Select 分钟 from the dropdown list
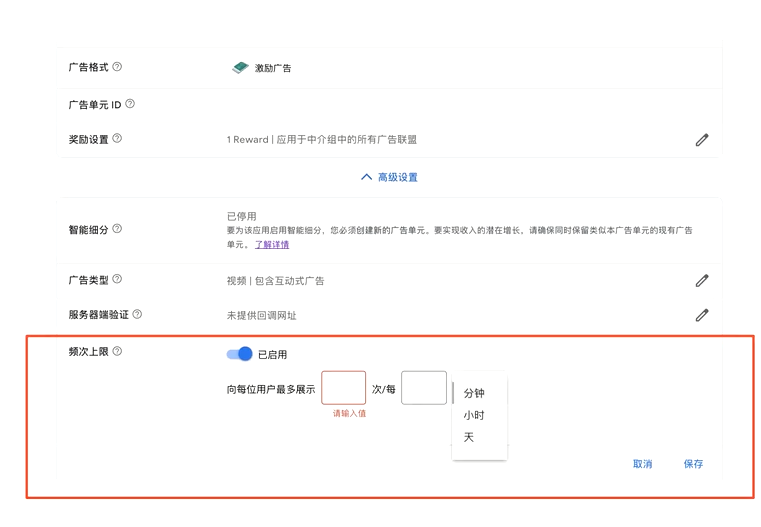 (x=474, y=393)
